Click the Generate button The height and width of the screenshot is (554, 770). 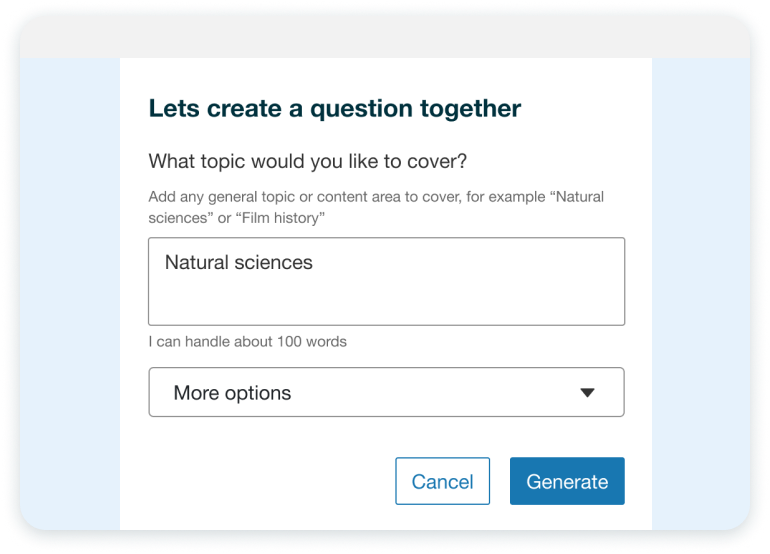pos(567,481)
